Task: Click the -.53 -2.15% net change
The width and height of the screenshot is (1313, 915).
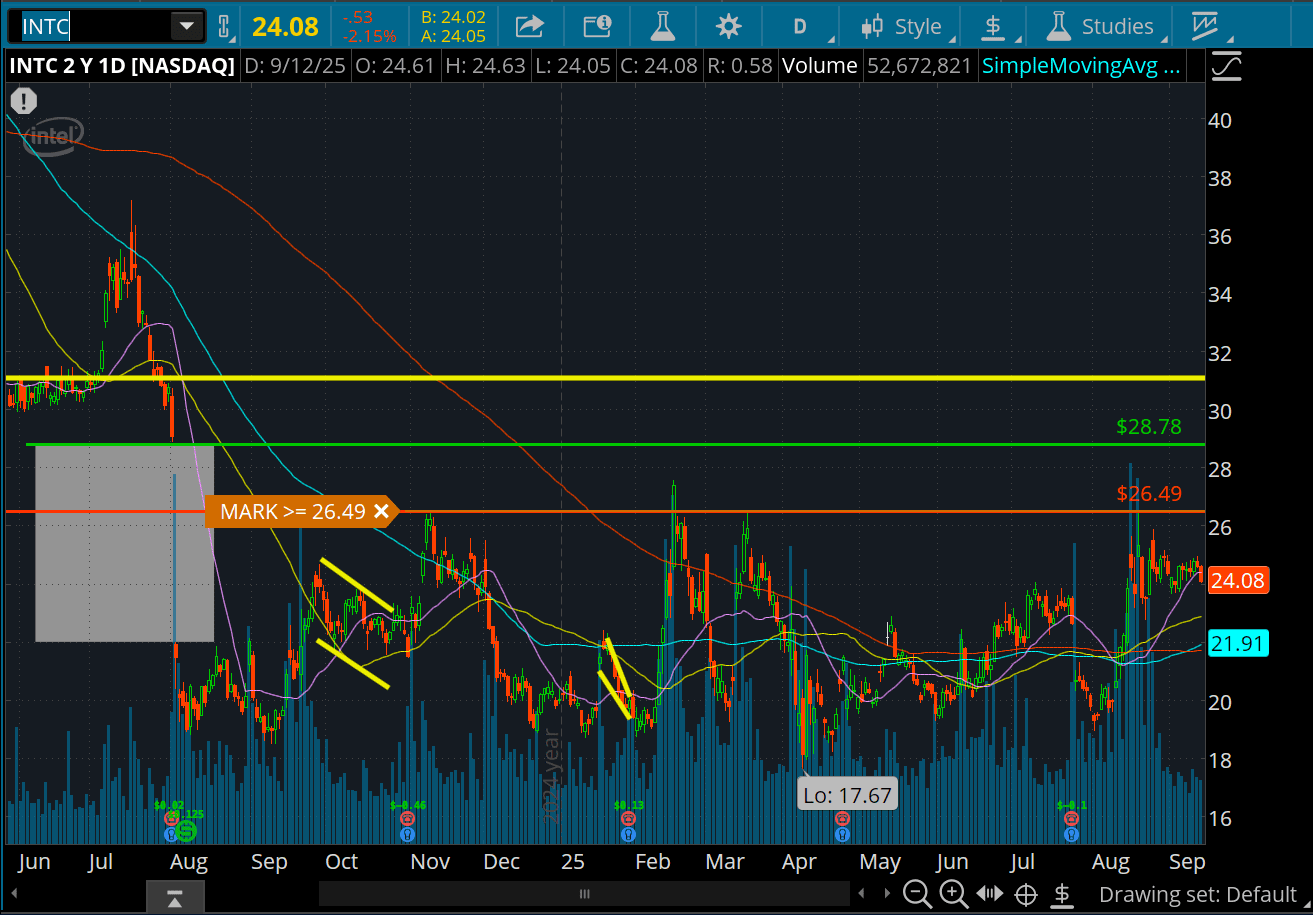Action: click(369, 27)
